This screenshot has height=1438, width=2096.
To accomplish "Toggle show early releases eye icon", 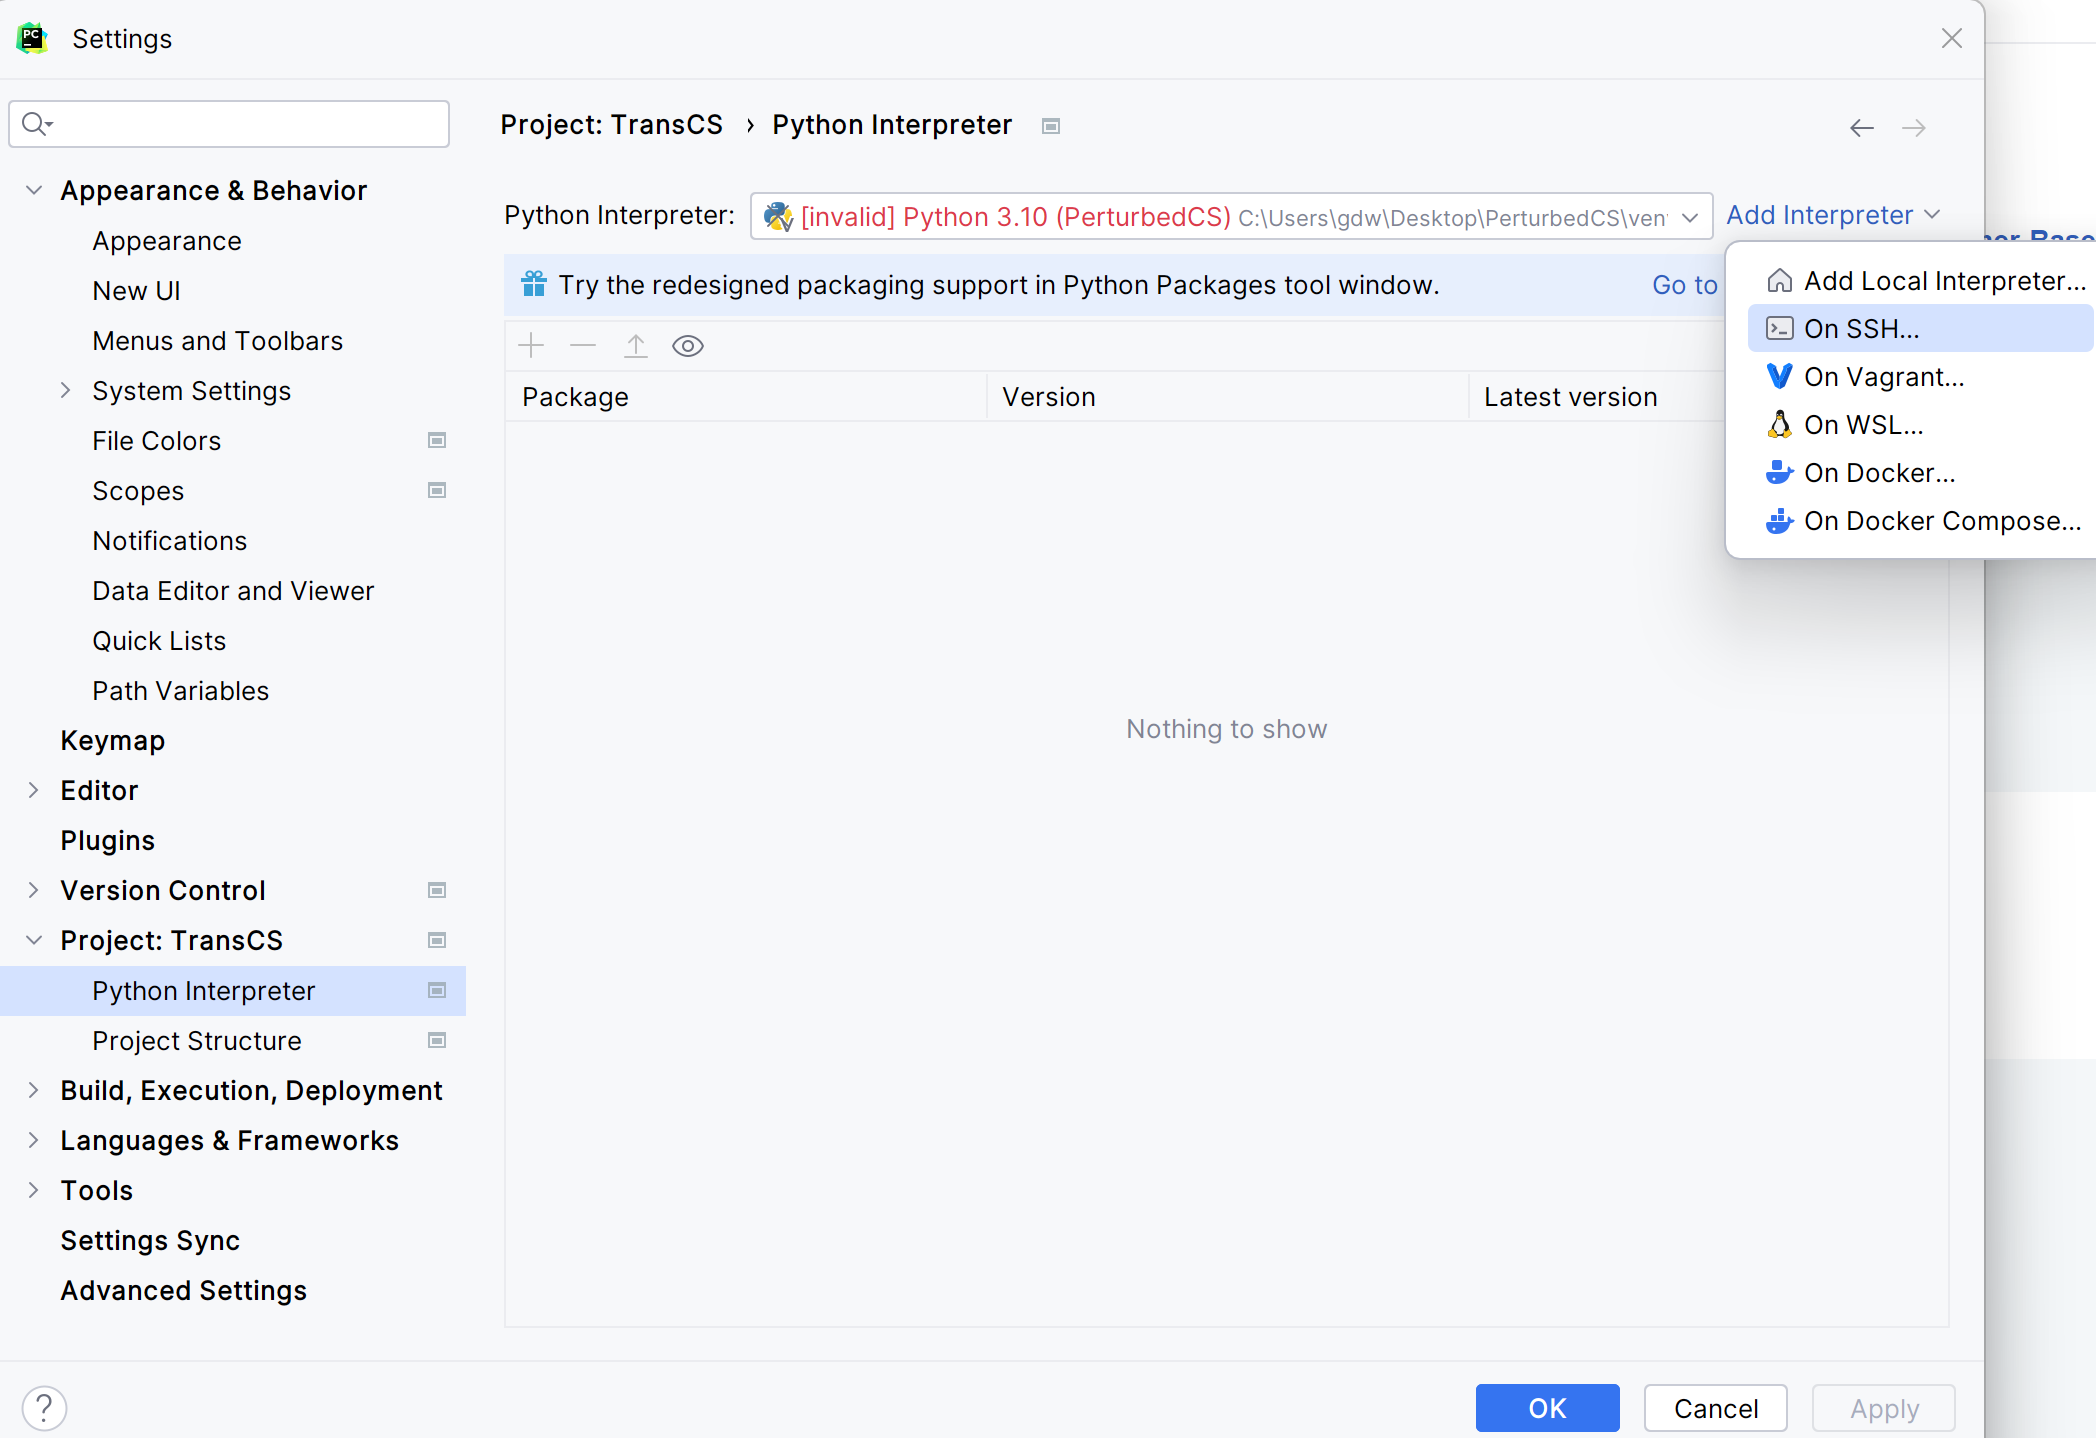I will pyautogui.click(x=688, y=346).
